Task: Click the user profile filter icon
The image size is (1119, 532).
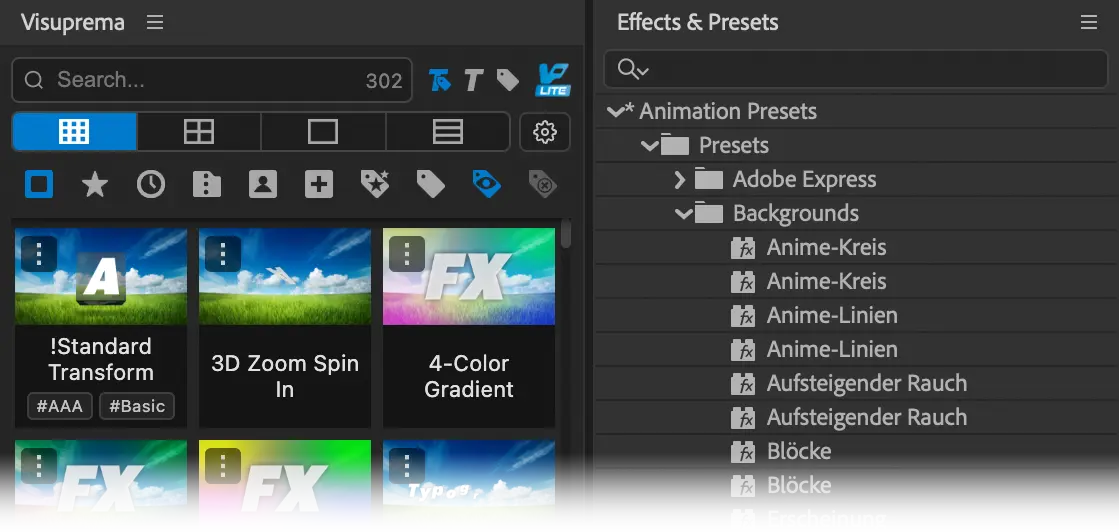Action: pos(263,185)
